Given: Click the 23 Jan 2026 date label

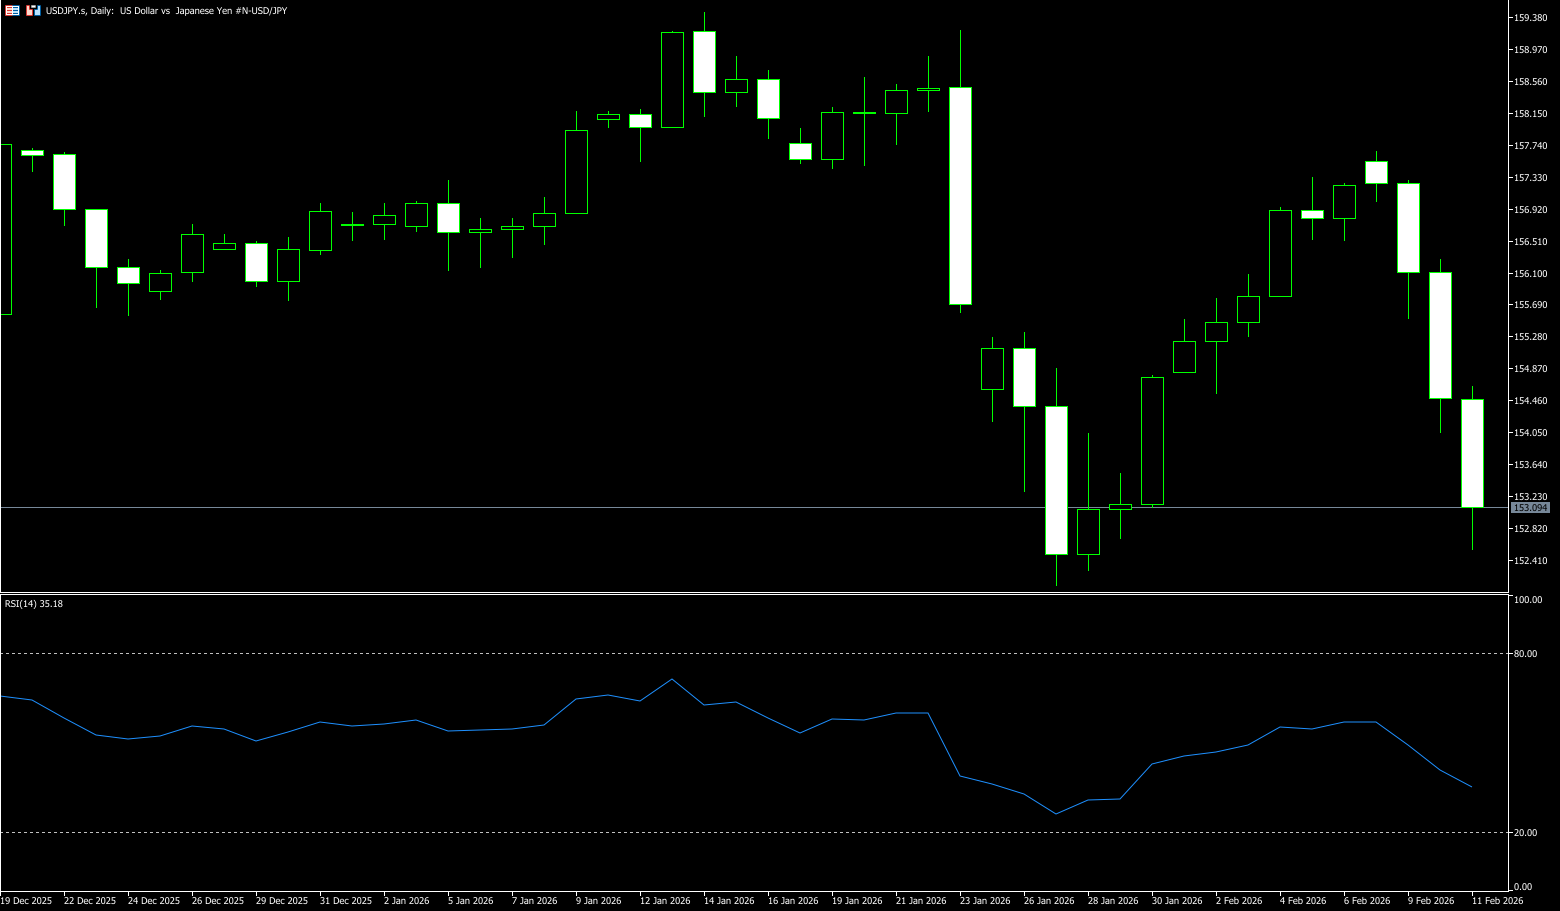Looking at the screenshot, I should [985, 901].
